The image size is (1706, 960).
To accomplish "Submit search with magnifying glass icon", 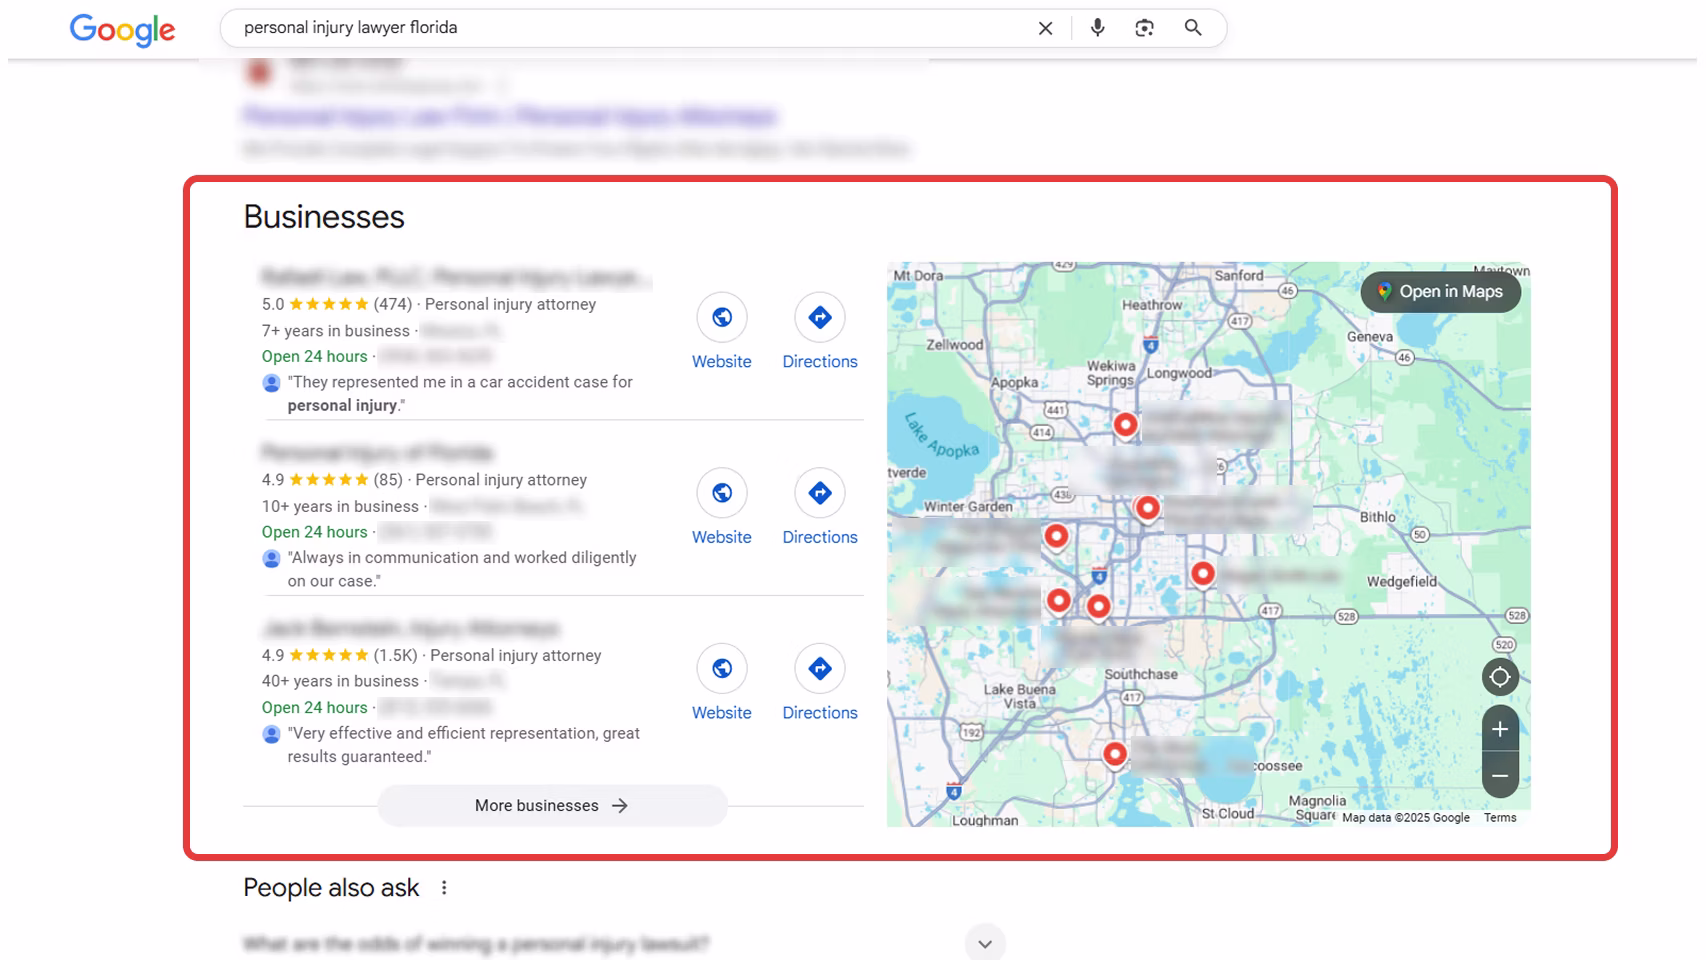I will (1193, 28).
